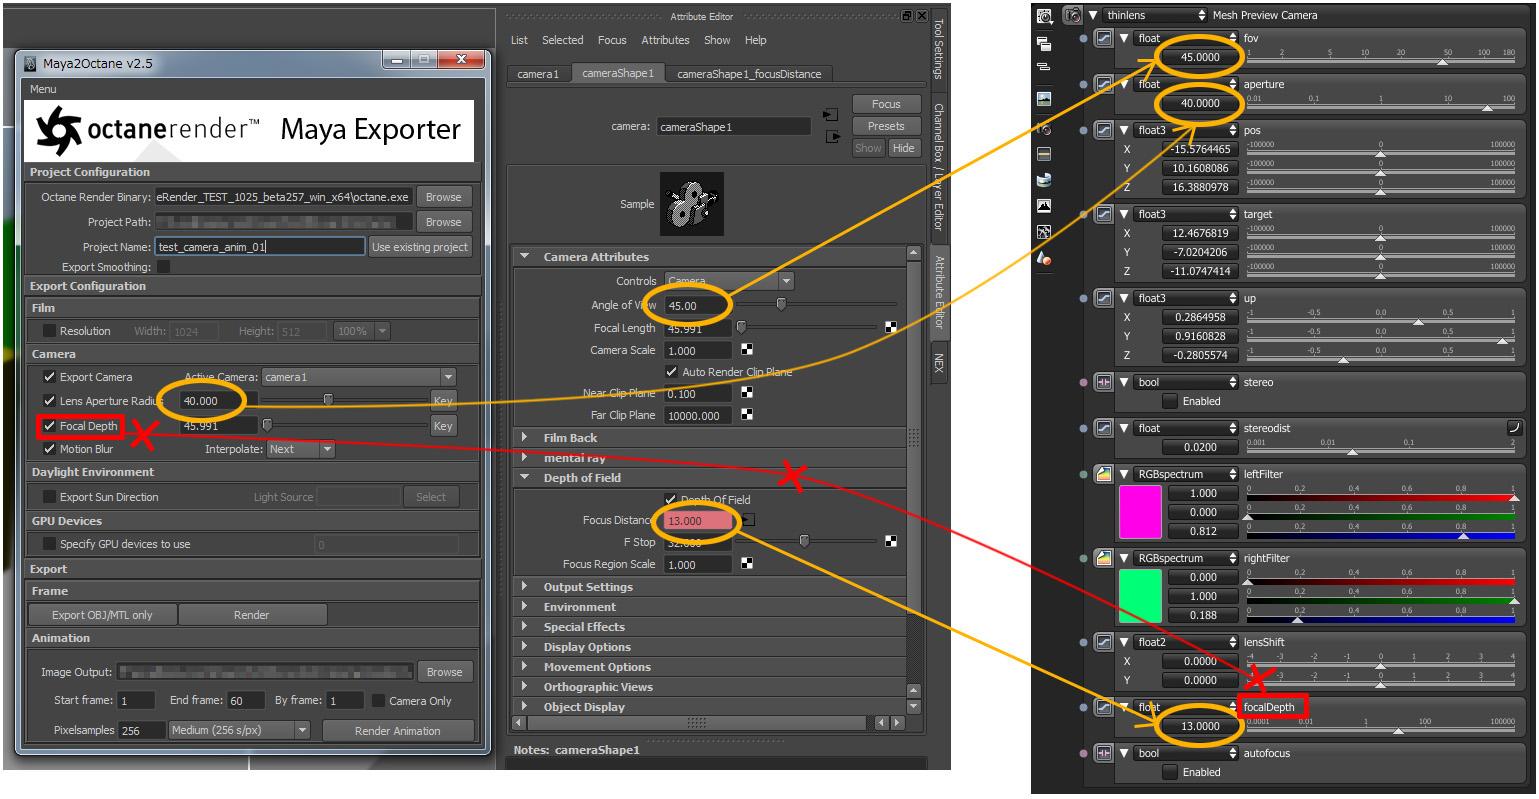Click the input connections arrow icon beside cameraShape1
This screenshot has width=1539, height=799.
[830, 115]
